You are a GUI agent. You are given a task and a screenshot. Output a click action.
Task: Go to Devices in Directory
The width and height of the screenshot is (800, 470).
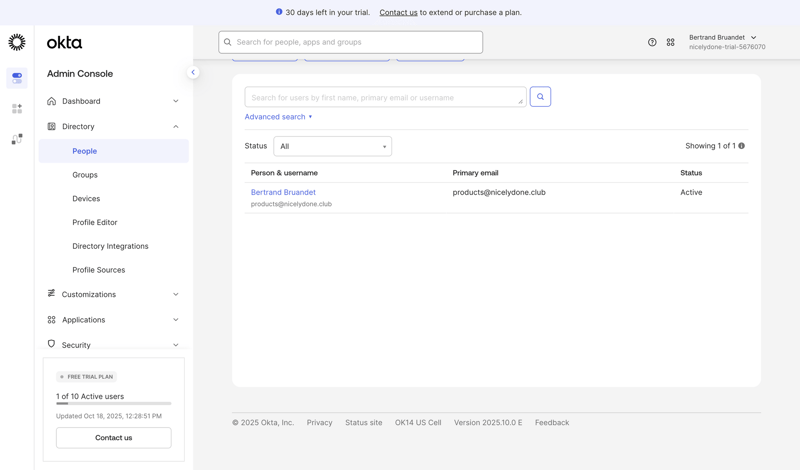(86, 199)
